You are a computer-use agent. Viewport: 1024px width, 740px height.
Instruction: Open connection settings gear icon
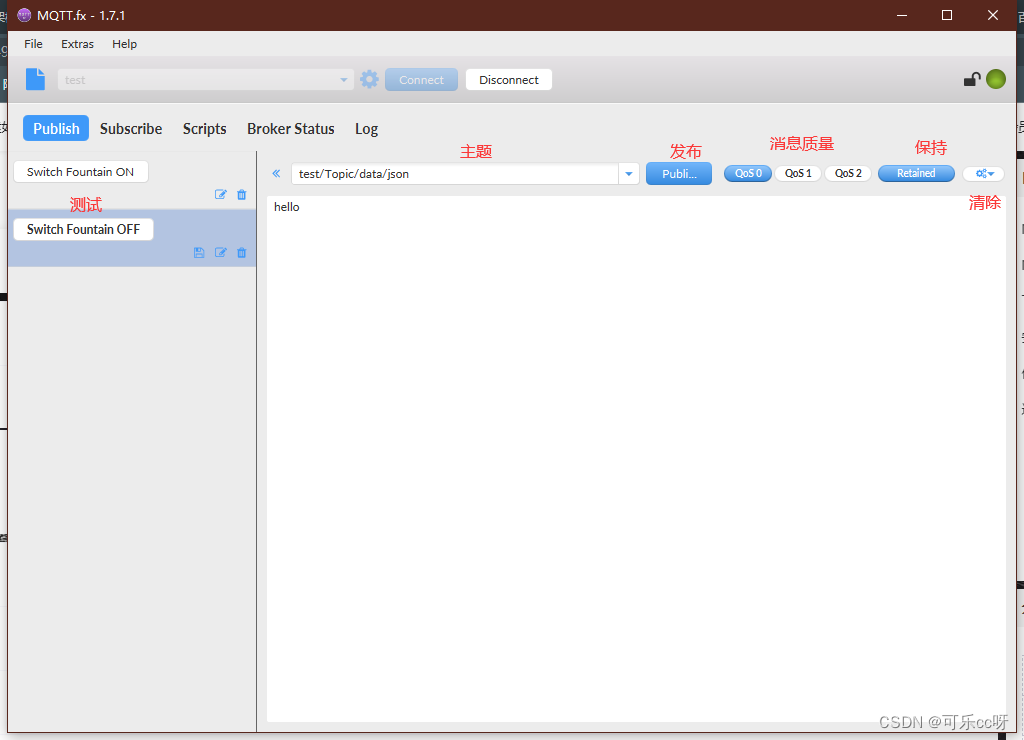pyautogui.click(x=369, y=79)
